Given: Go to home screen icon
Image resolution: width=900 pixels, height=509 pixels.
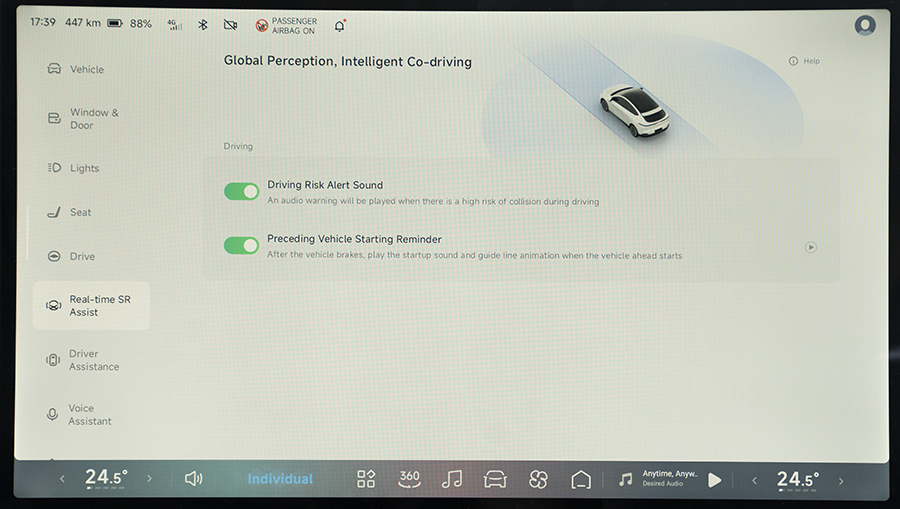Looking at the screenshot, I should tap(581, 479).
